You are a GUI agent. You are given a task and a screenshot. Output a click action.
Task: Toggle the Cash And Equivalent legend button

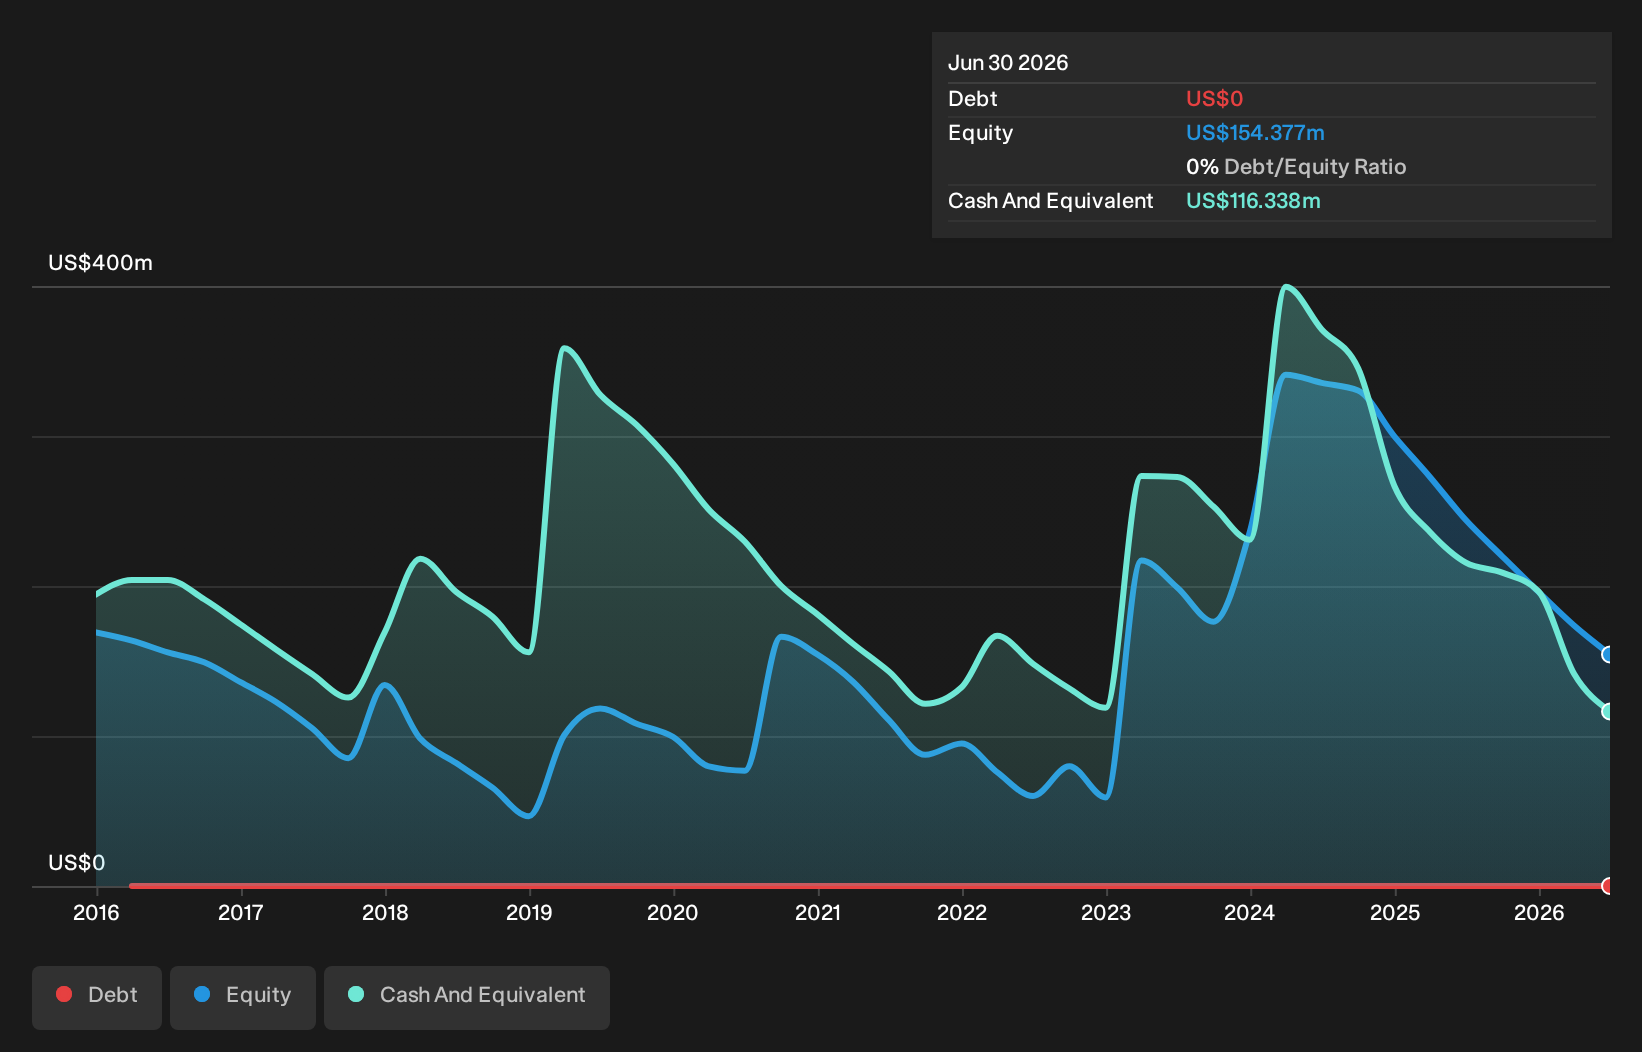point(467,997)
